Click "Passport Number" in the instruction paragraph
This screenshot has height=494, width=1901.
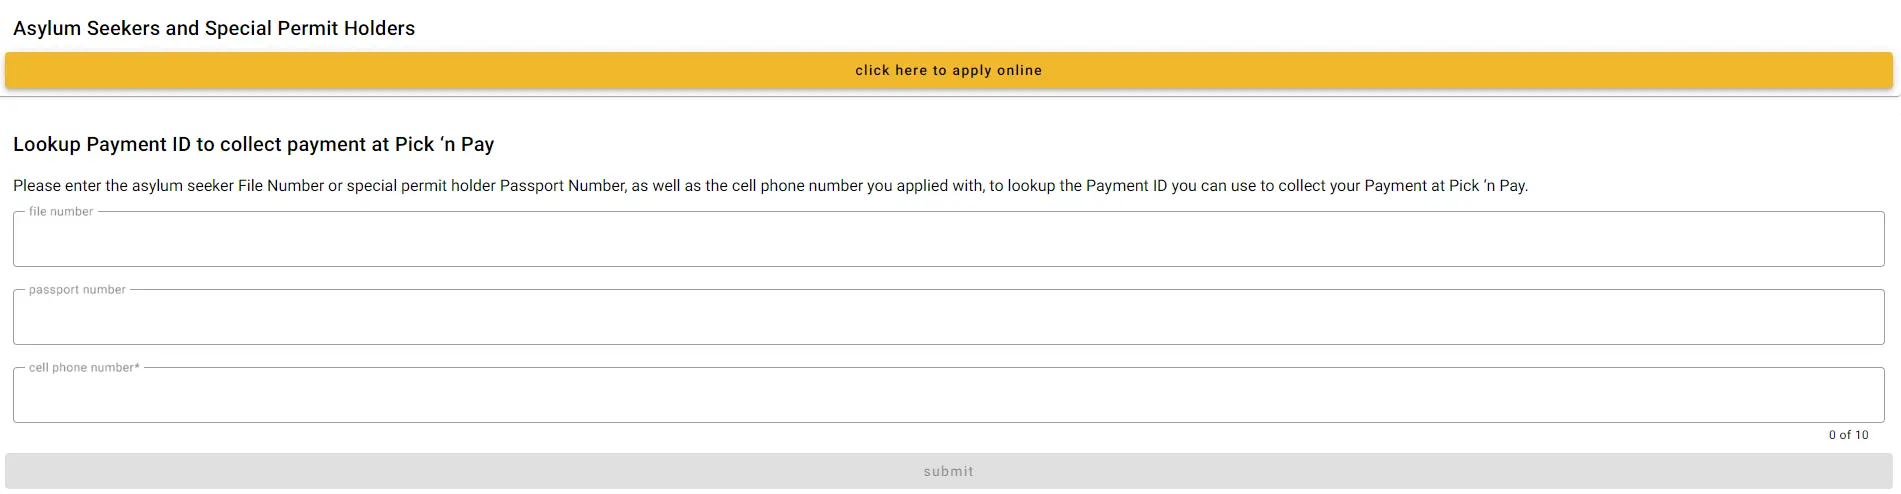point(562,186)
